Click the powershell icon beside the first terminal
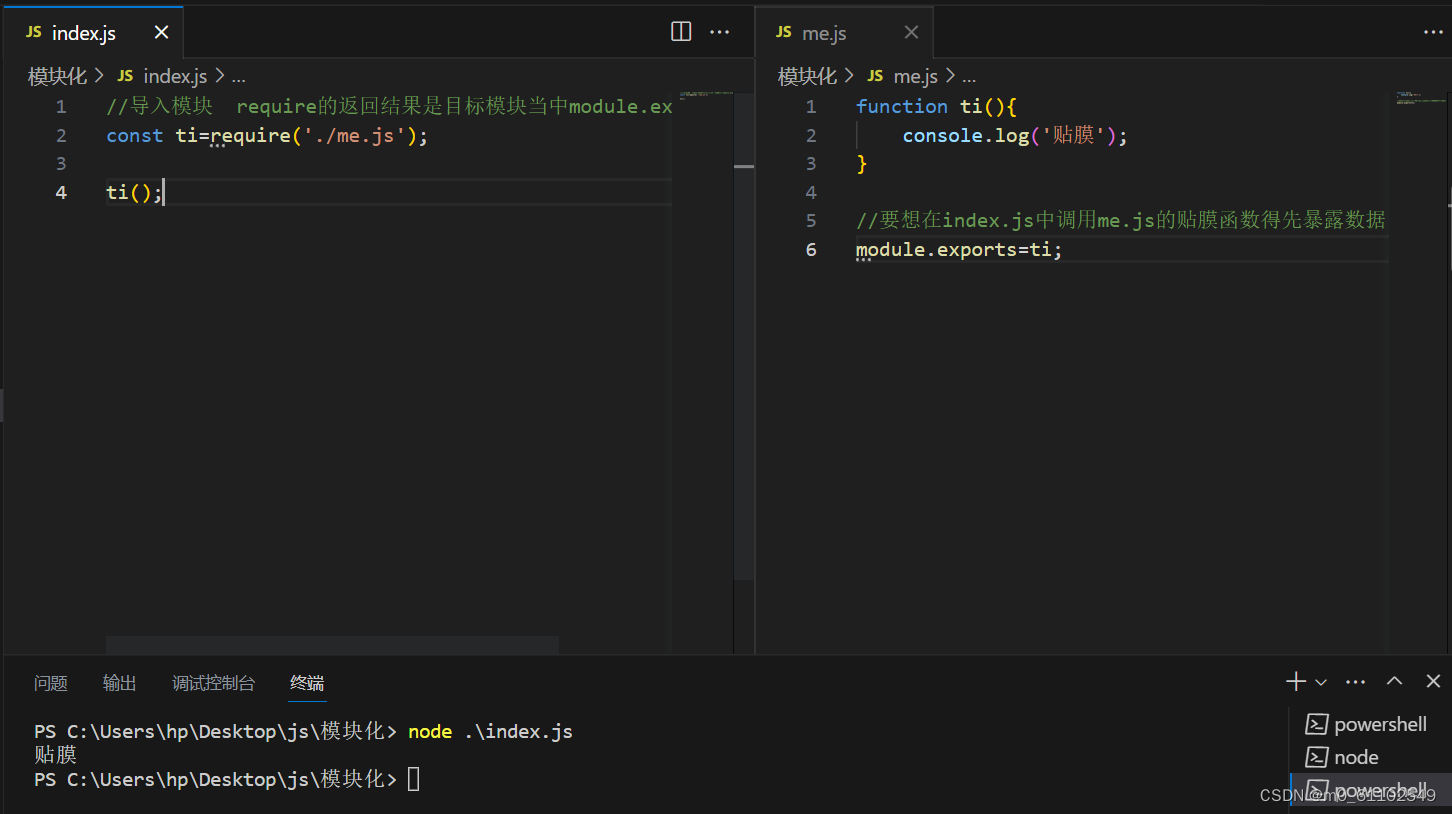This screenshot has width=1452, height=814. pyautogui.click(x=1317, y=723)
